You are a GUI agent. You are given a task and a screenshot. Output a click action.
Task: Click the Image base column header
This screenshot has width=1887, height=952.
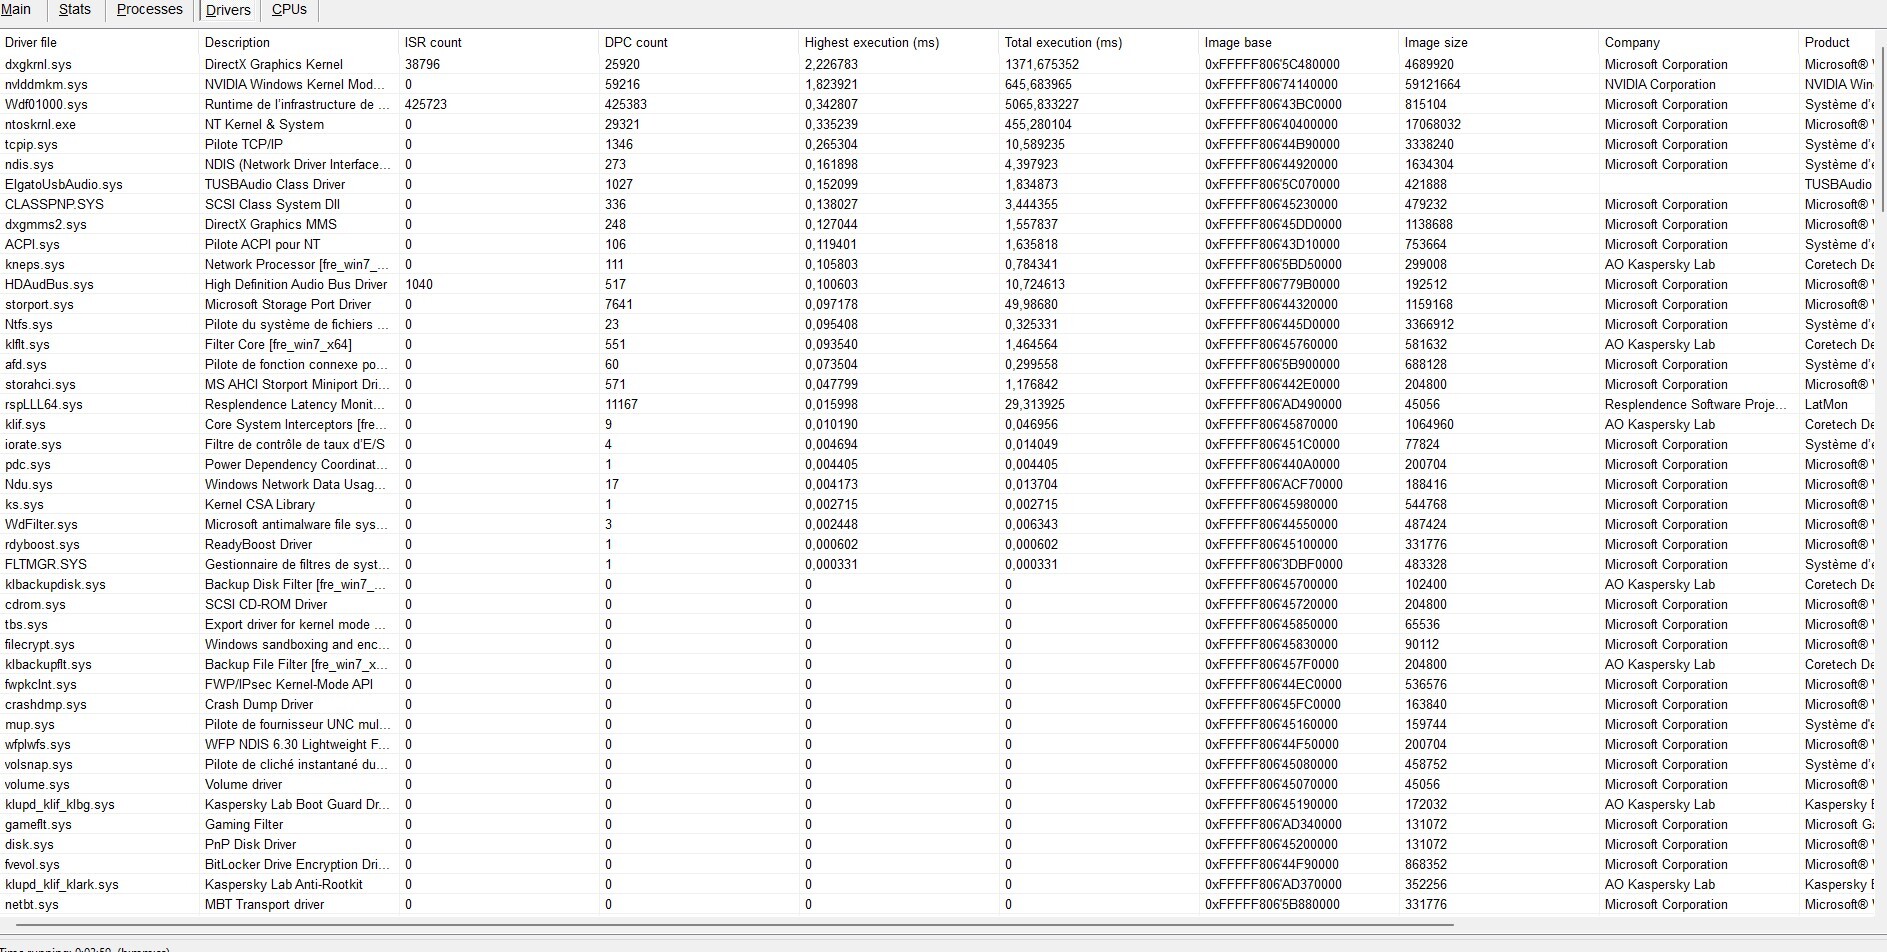(1299, 42)
